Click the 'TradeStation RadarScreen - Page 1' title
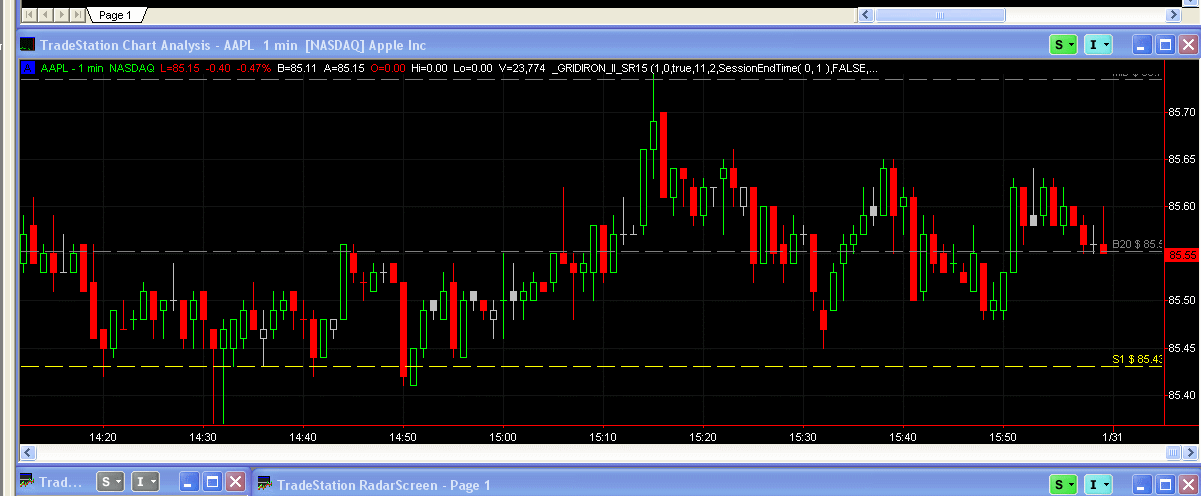This screenshot has height=496, width=1201. [383, 485]
